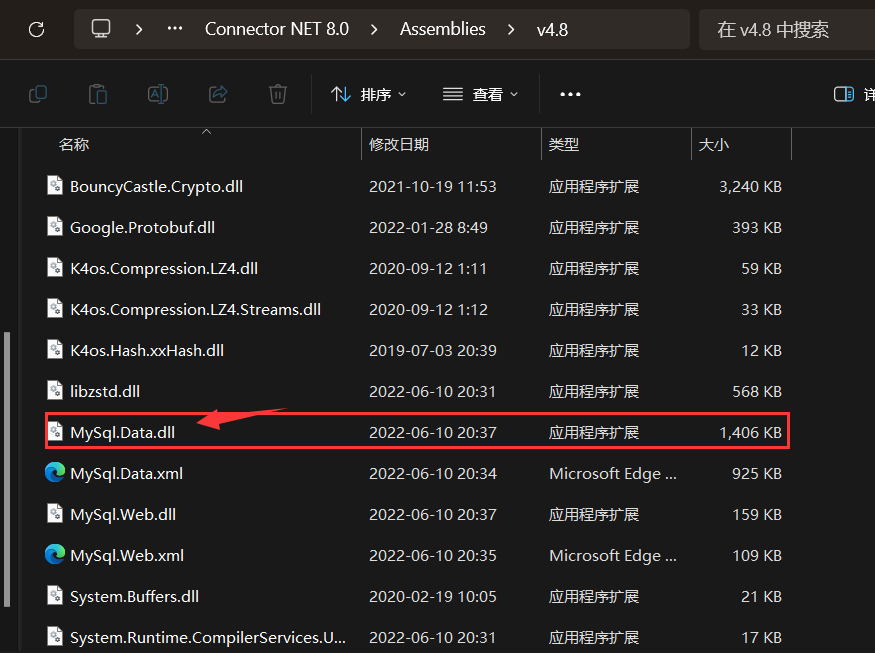
Task: Click the 109 KB size cell
Action: (757, 556)
